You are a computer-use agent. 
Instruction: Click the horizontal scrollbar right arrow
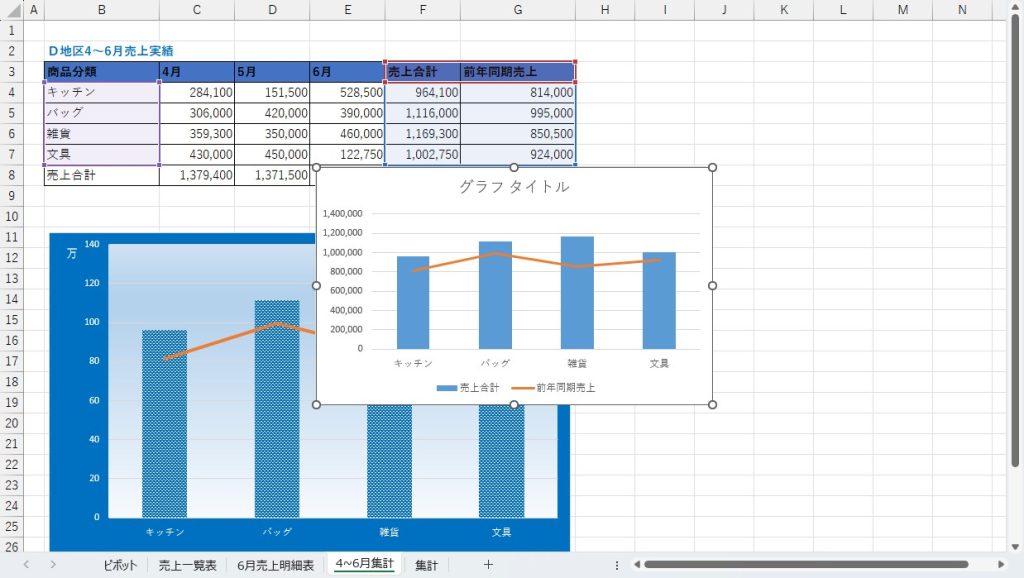[1002, 565]
